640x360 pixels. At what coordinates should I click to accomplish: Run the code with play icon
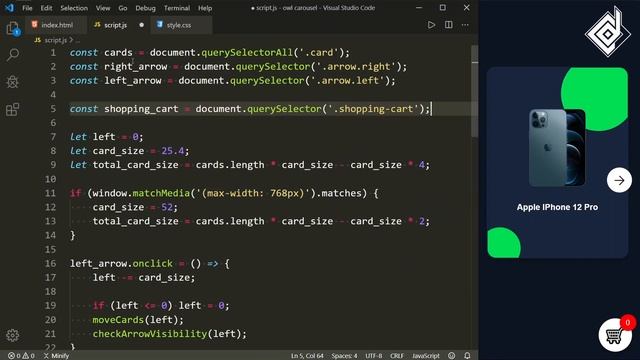pos(431,25)
